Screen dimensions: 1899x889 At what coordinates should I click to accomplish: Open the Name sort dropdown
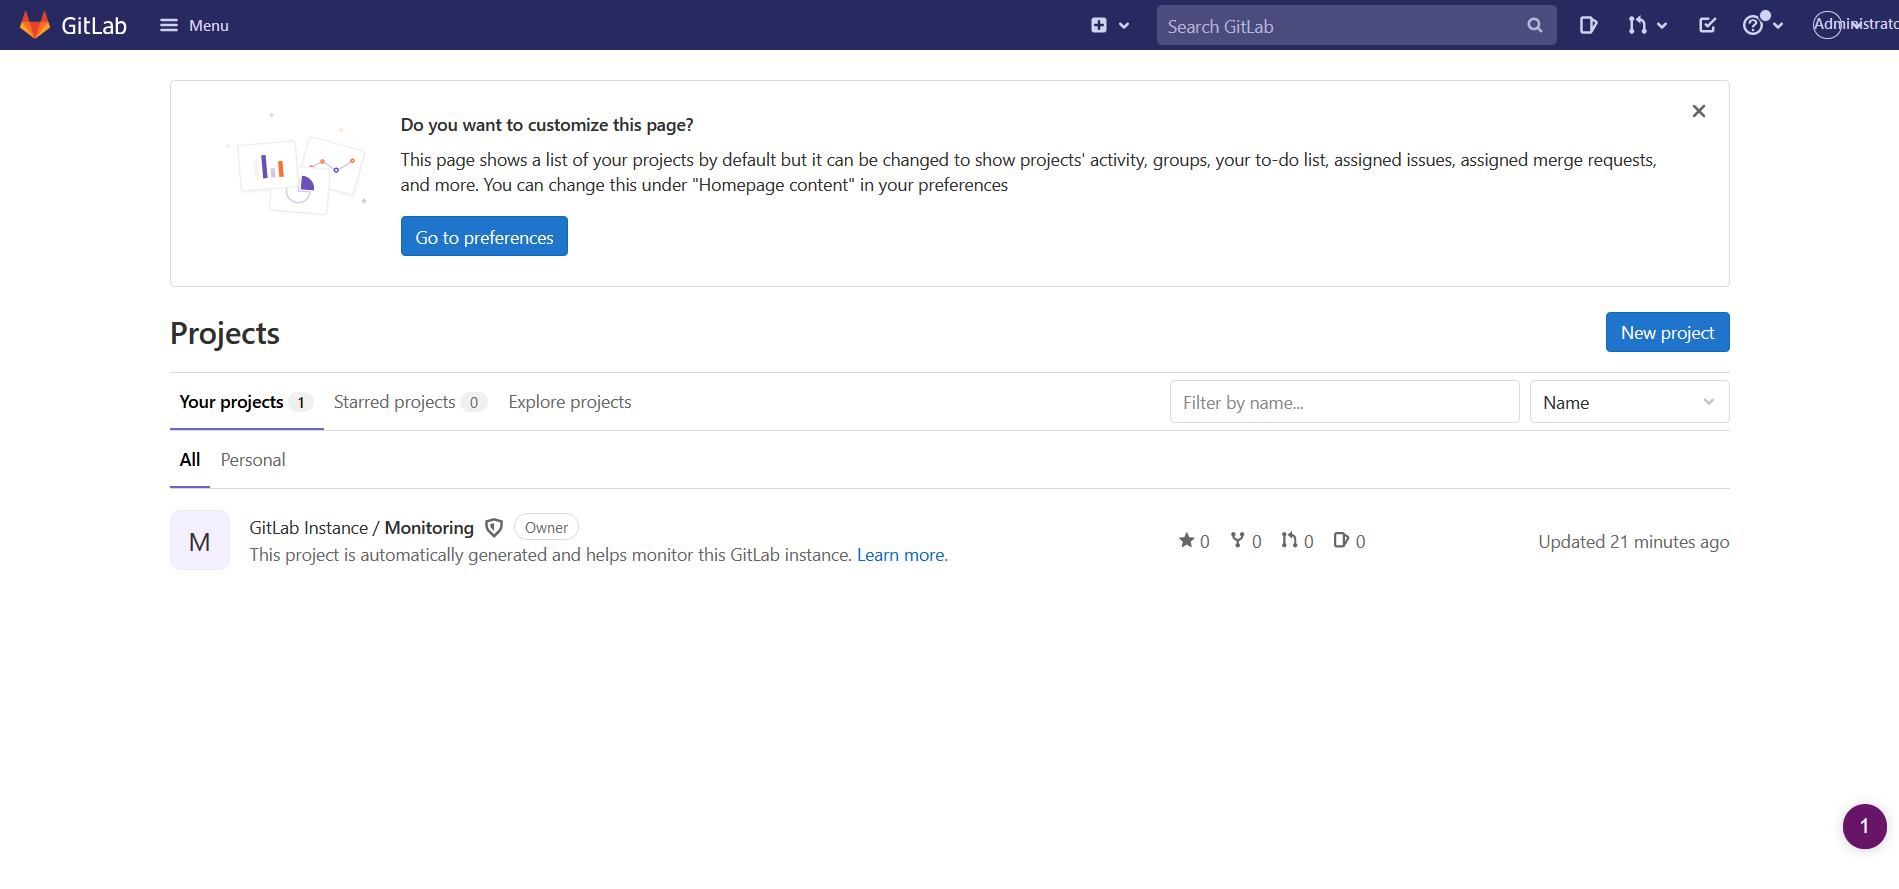pos(1629,402)
